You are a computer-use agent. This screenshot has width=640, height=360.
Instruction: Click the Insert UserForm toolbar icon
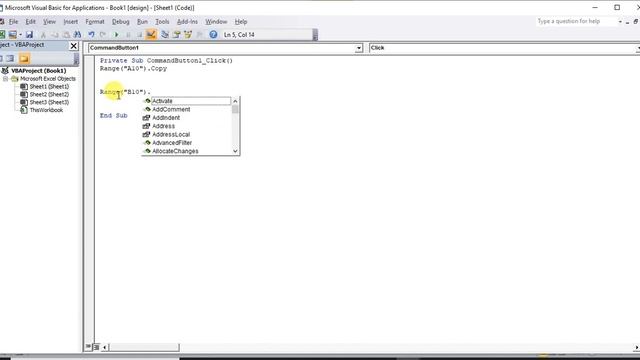coord(13,35)
